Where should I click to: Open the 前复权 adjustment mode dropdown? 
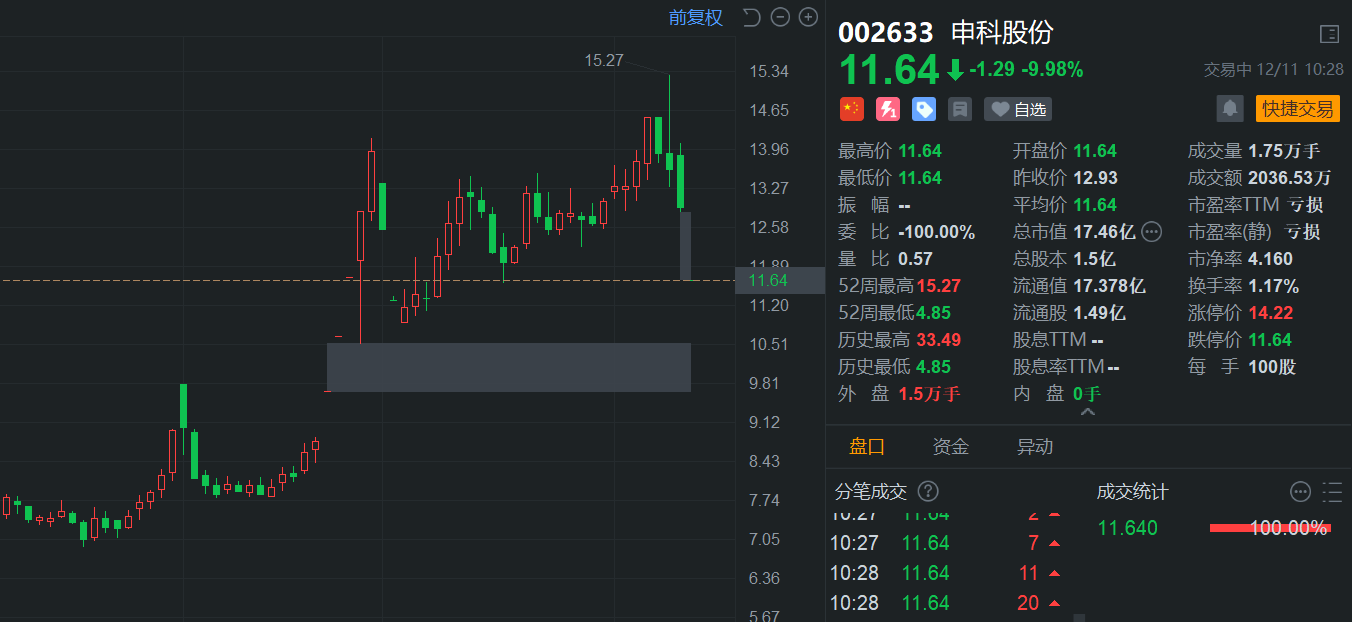point(695,17)
